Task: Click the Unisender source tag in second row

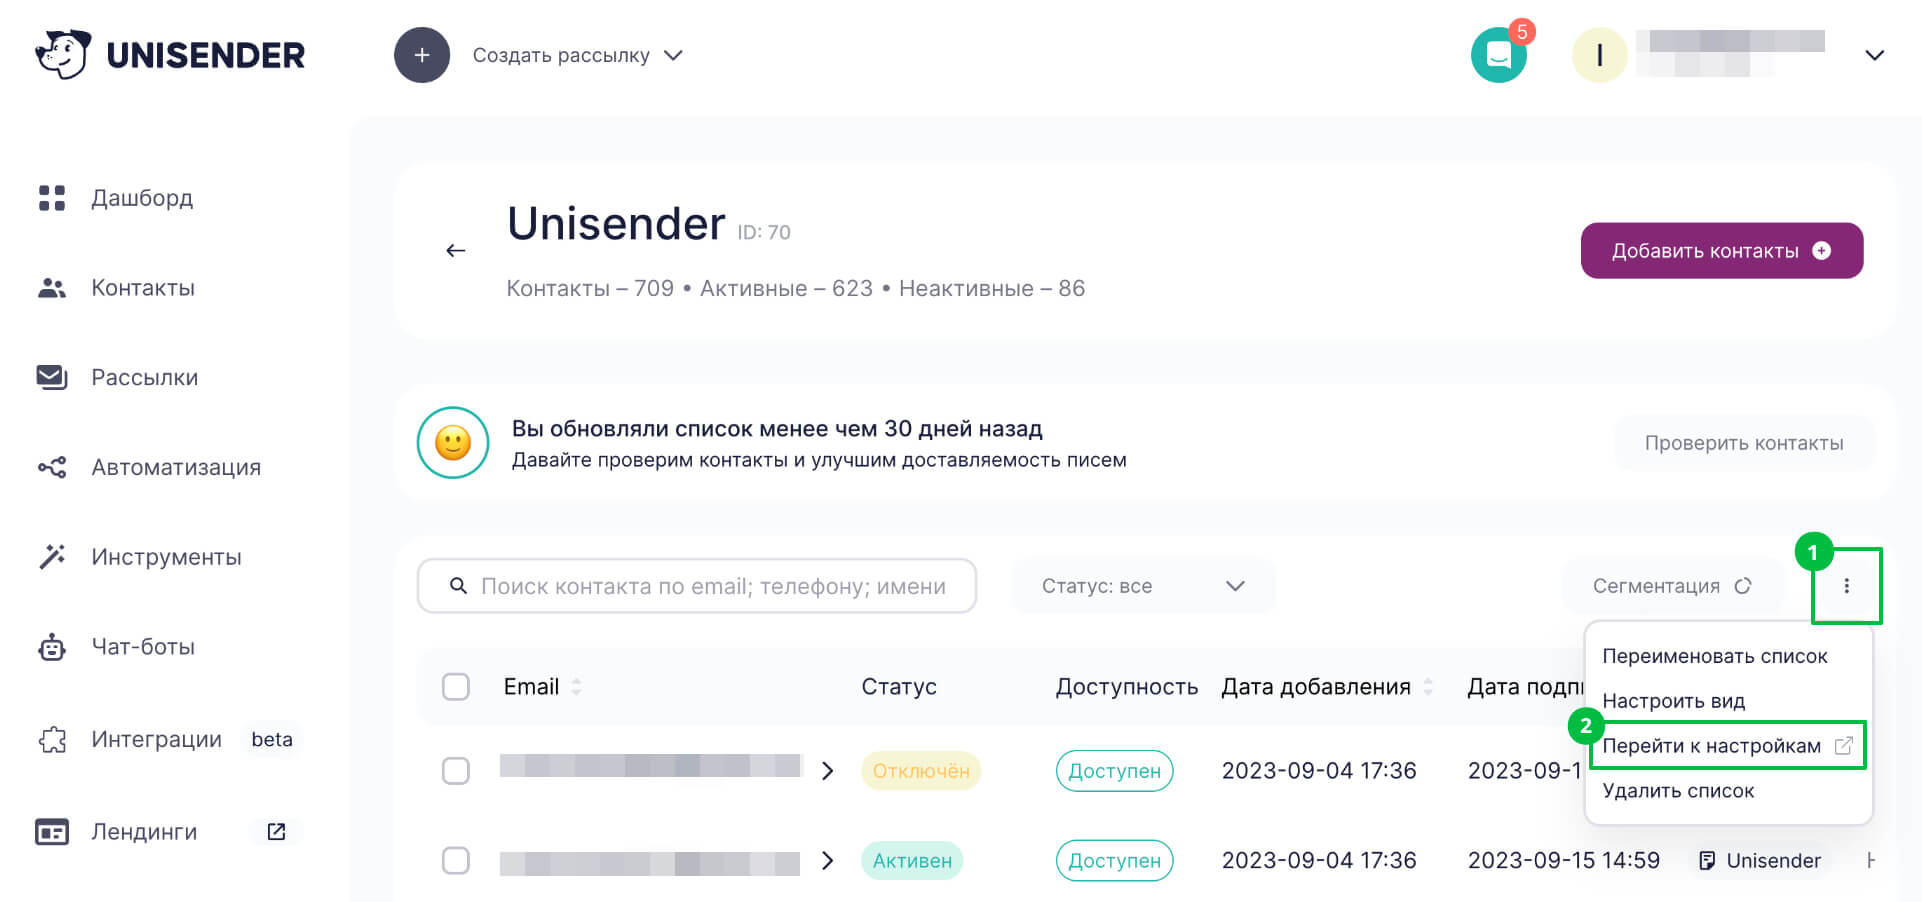Action: click(1761, 861)
